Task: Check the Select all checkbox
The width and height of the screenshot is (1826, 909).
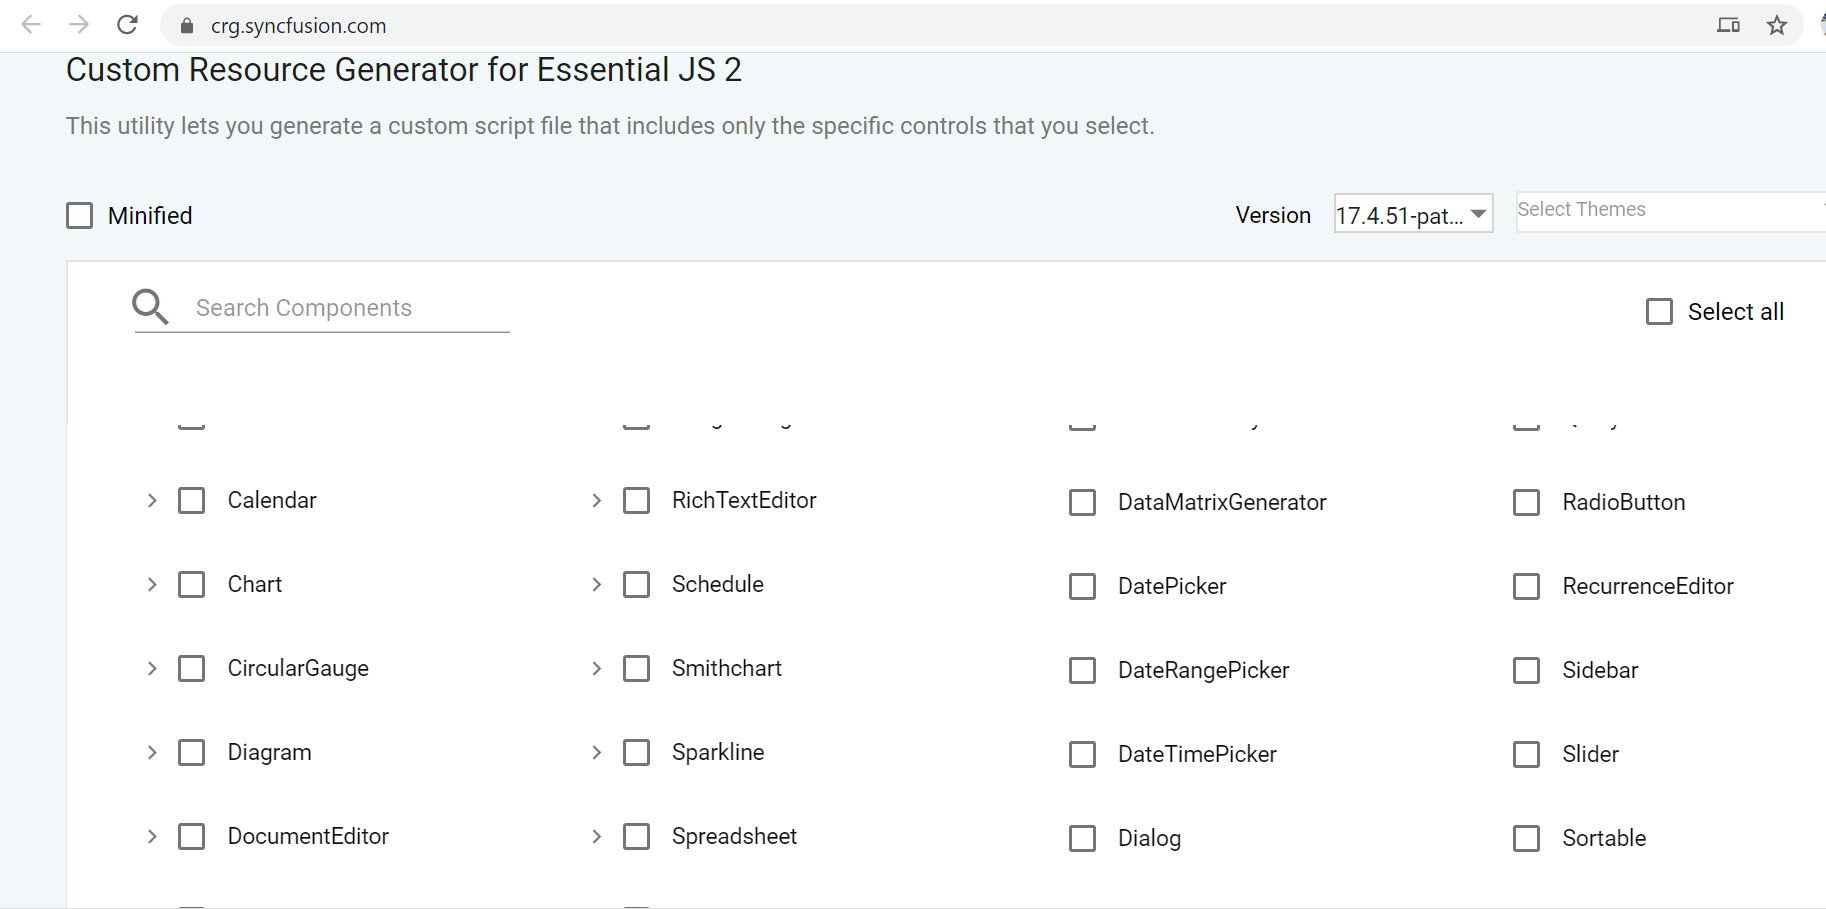Action: click(x=1659, y=312)
